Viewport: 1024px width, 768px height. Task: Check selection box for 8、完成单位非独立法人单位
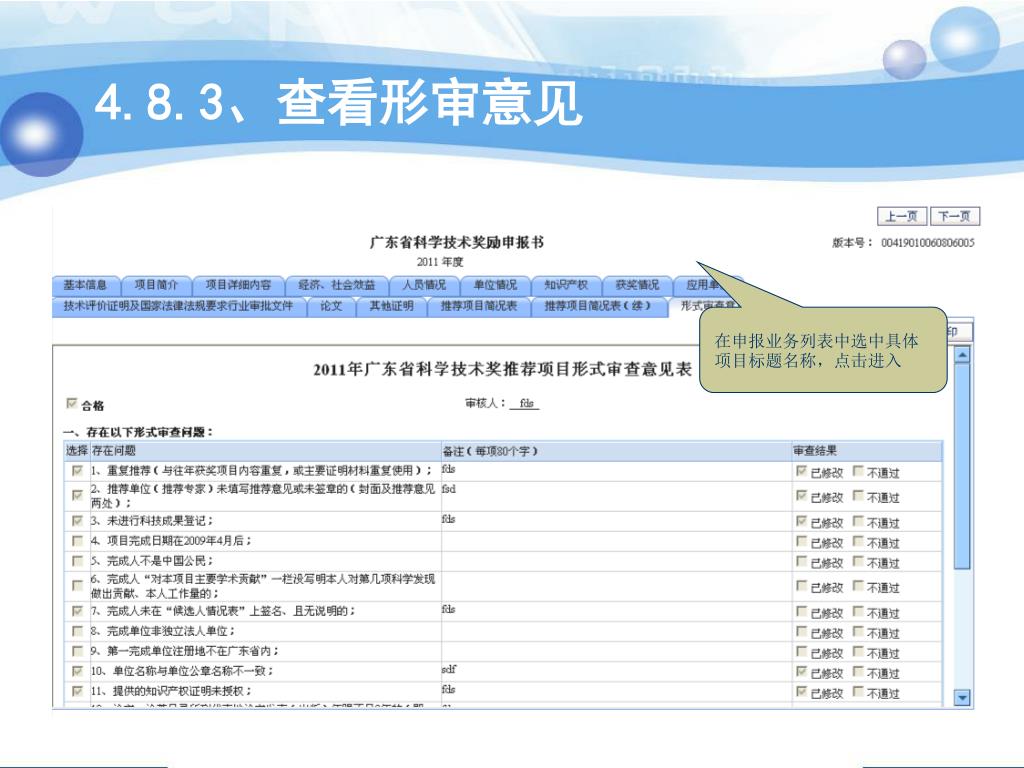[78, 631]
